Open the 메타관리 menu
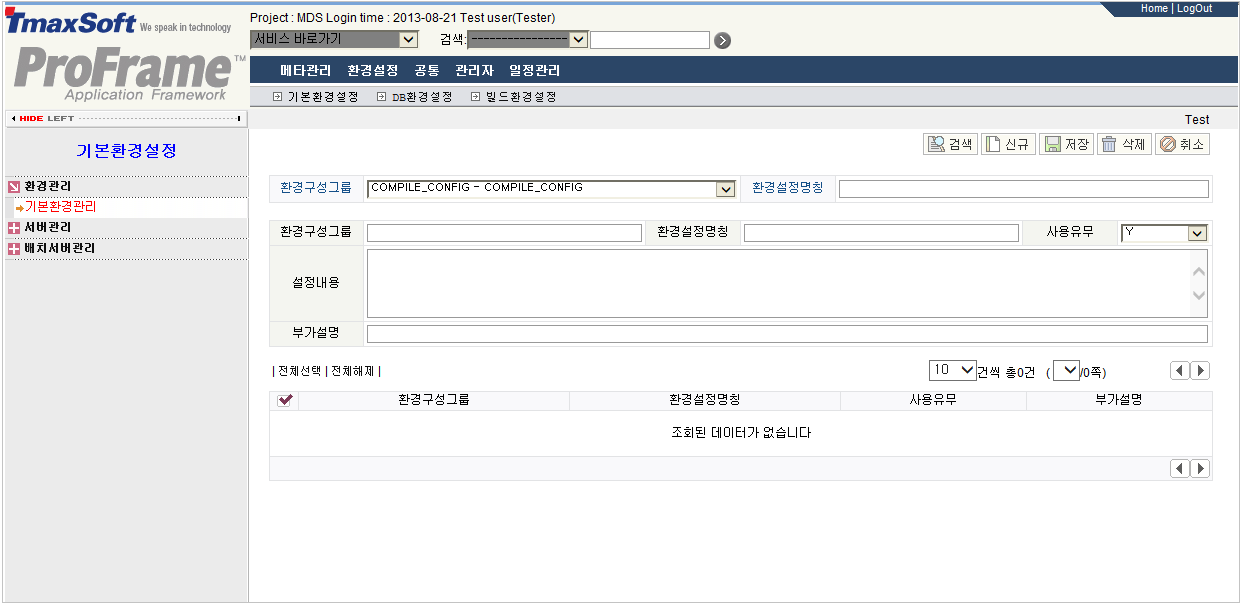The height and width of the screenshot is (605, 1242). [305, 71]
